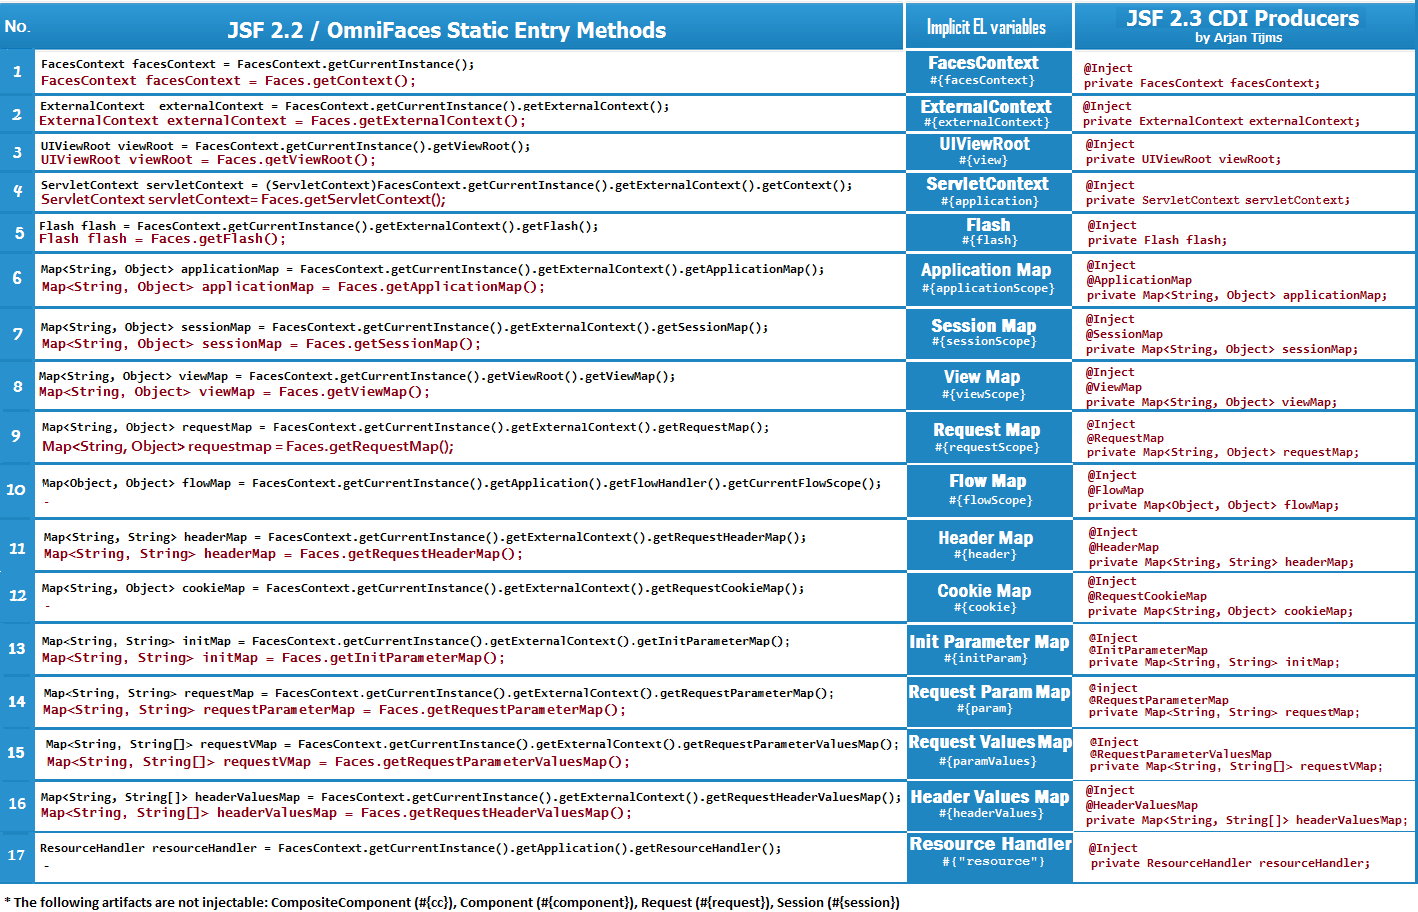Select 'private ExternalContext externalContext;' injection

pos(1221,121)
